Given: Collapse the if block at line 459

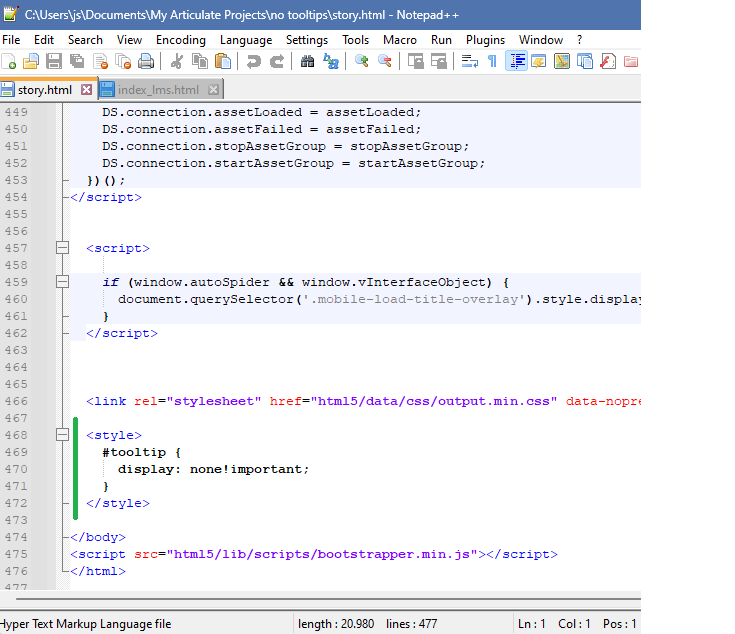Looking at the screenshot, I should (63, 283).
